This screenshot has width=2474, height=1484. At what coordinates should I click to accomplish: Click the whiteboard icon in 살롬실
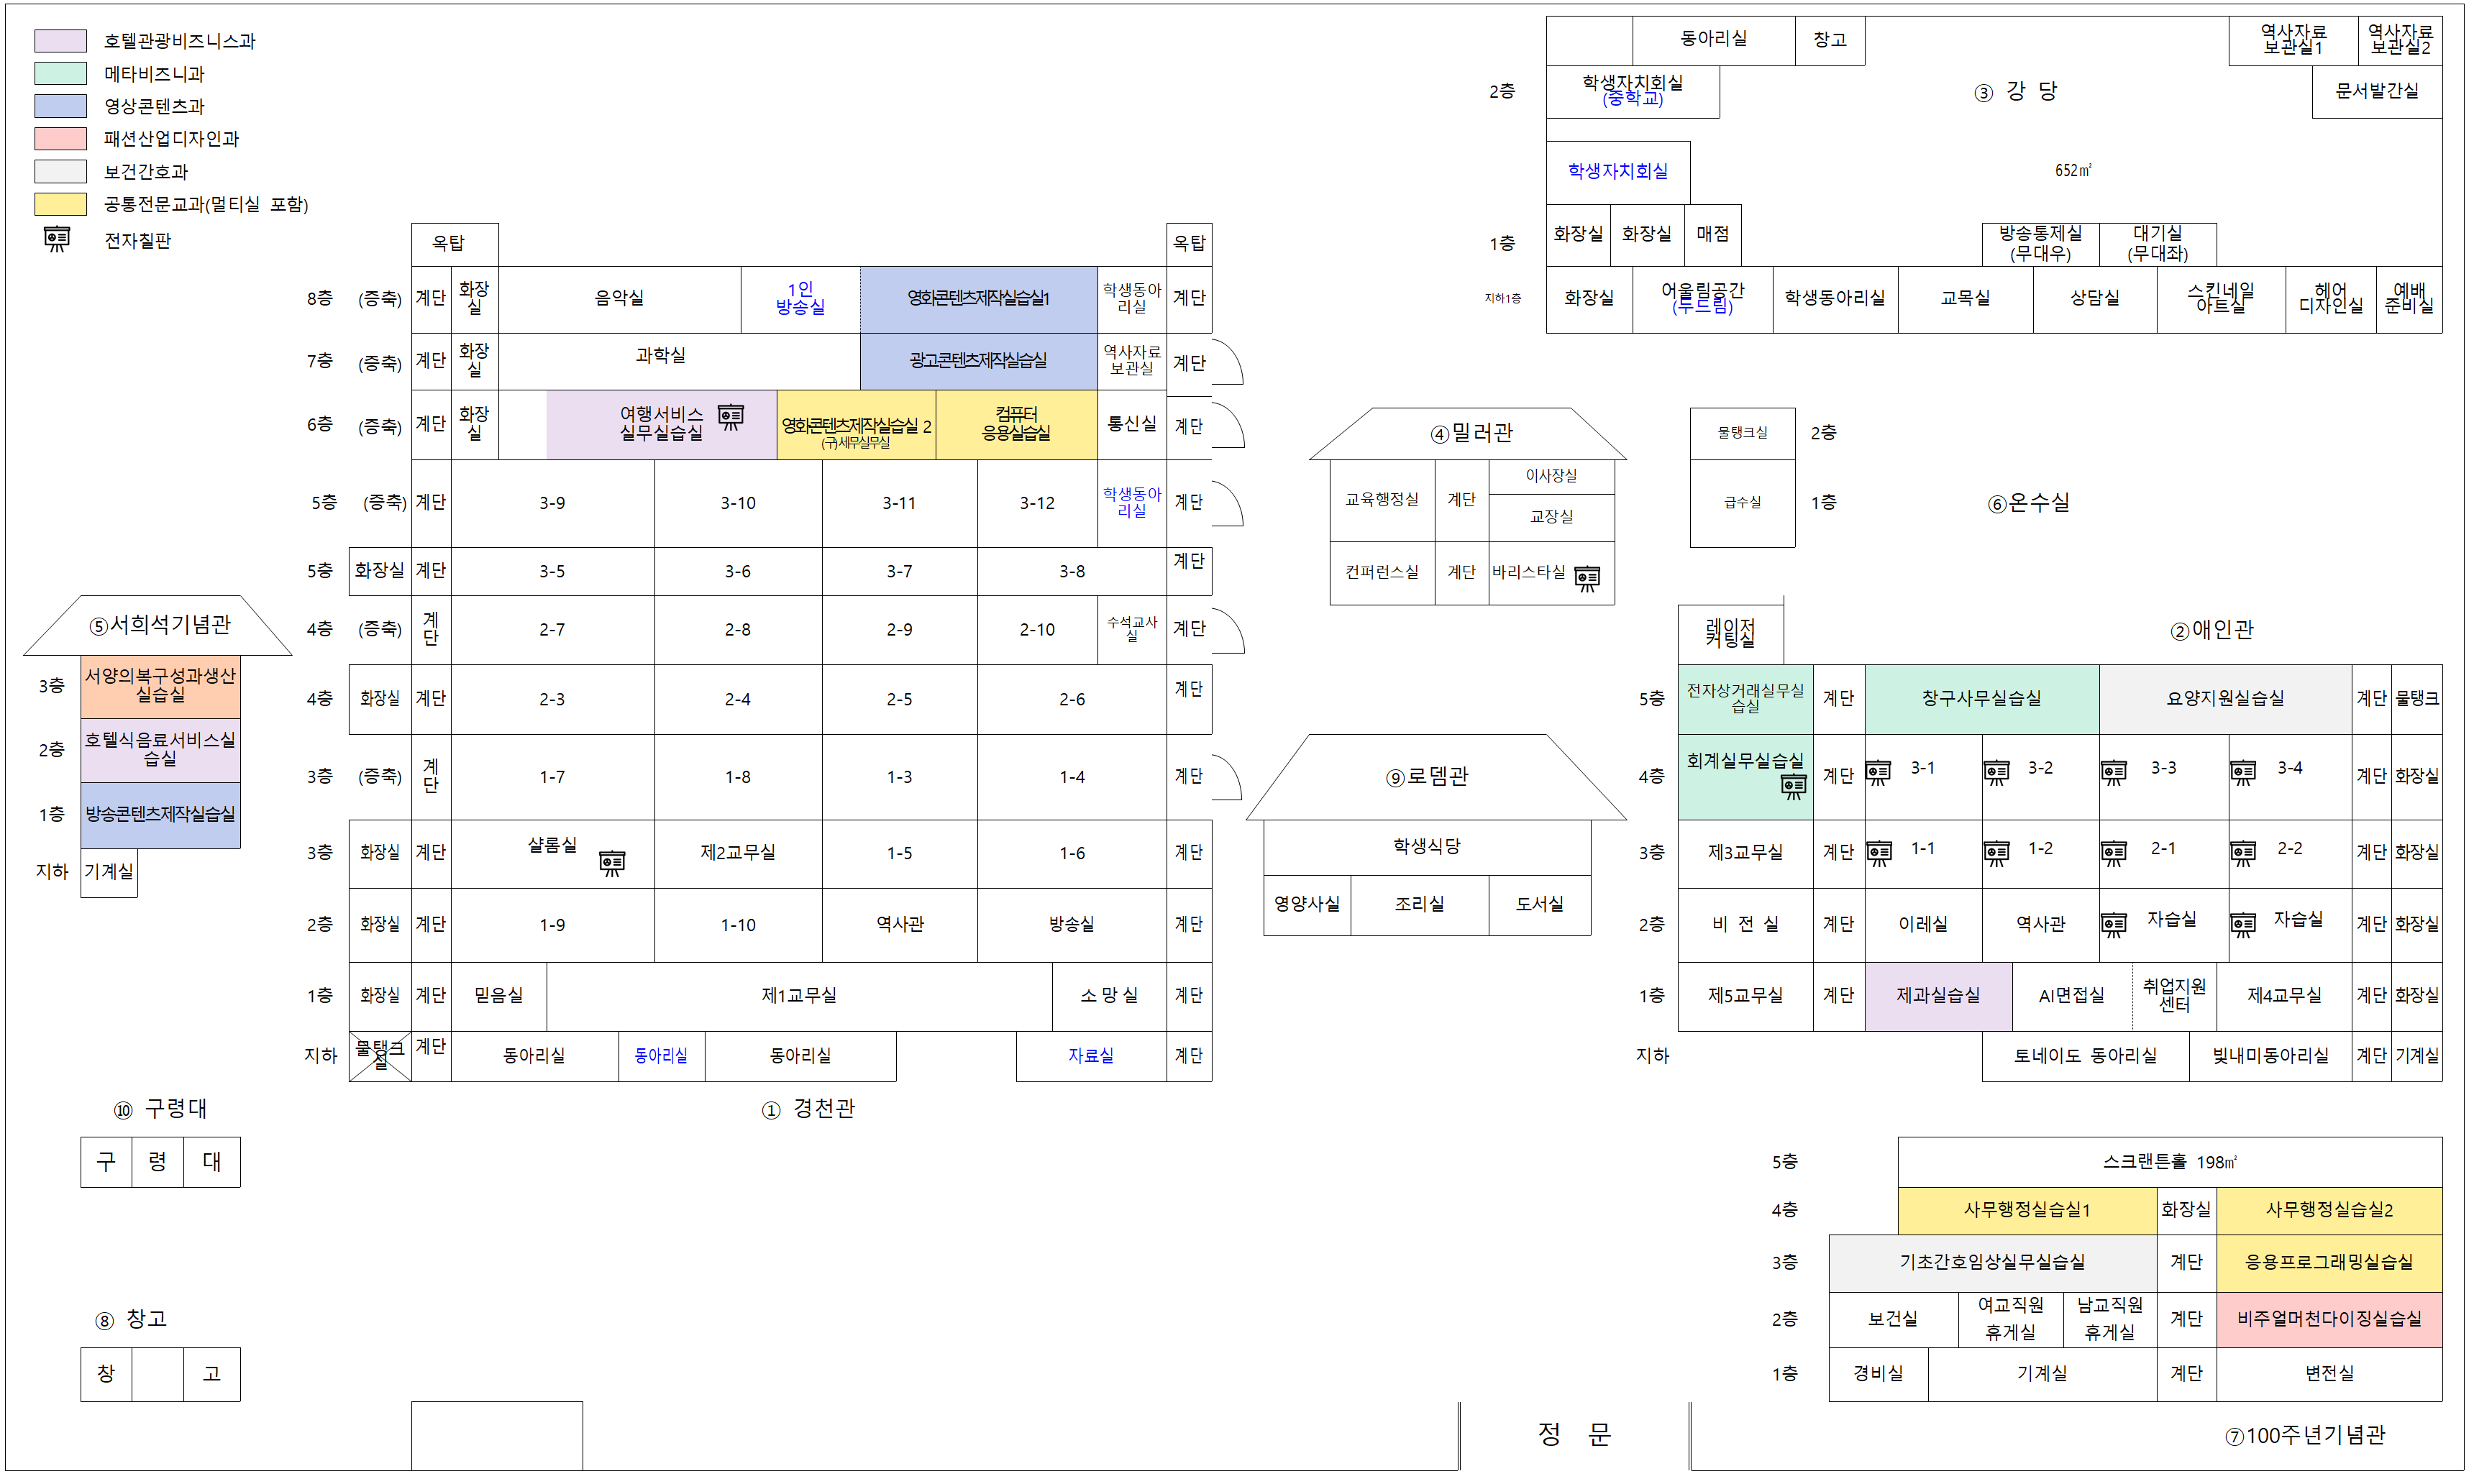point(611,862)
